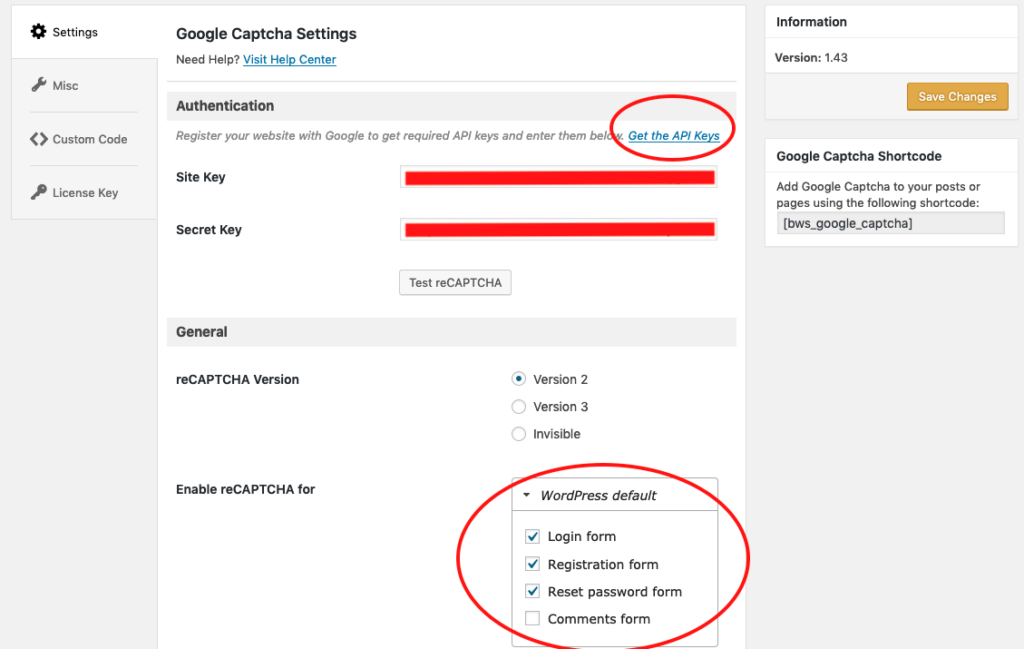Image resolution: width=1024 pixels, height=649 pixels.
Task: Visit the Help Center link
Action: click(289, 59)
